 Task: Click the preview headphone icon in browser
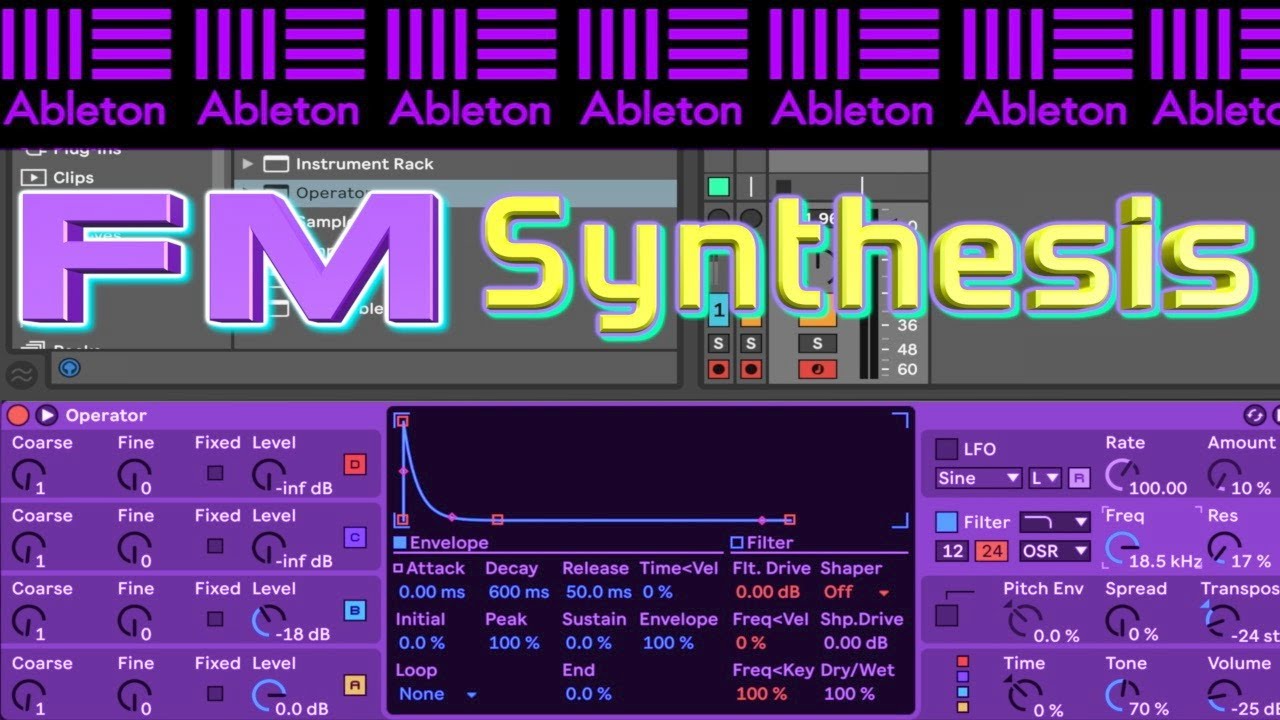pos(69,368)
